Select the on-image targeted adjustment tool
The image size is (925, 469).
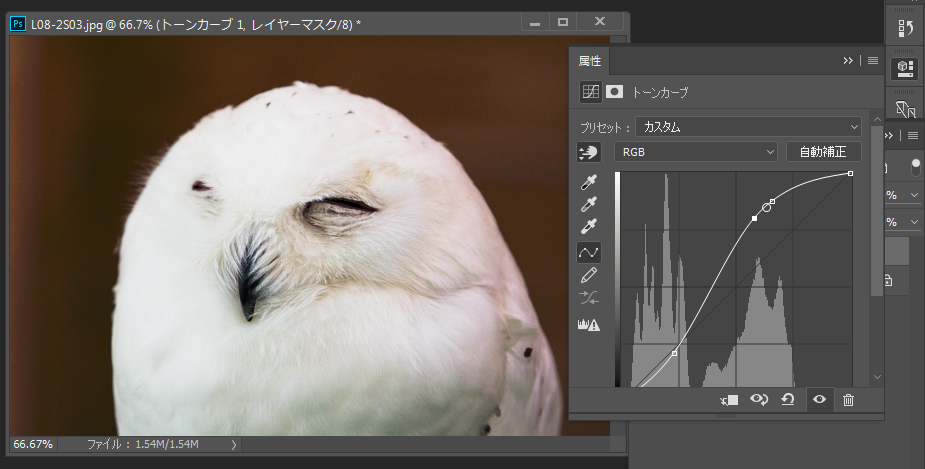[590, 152]
